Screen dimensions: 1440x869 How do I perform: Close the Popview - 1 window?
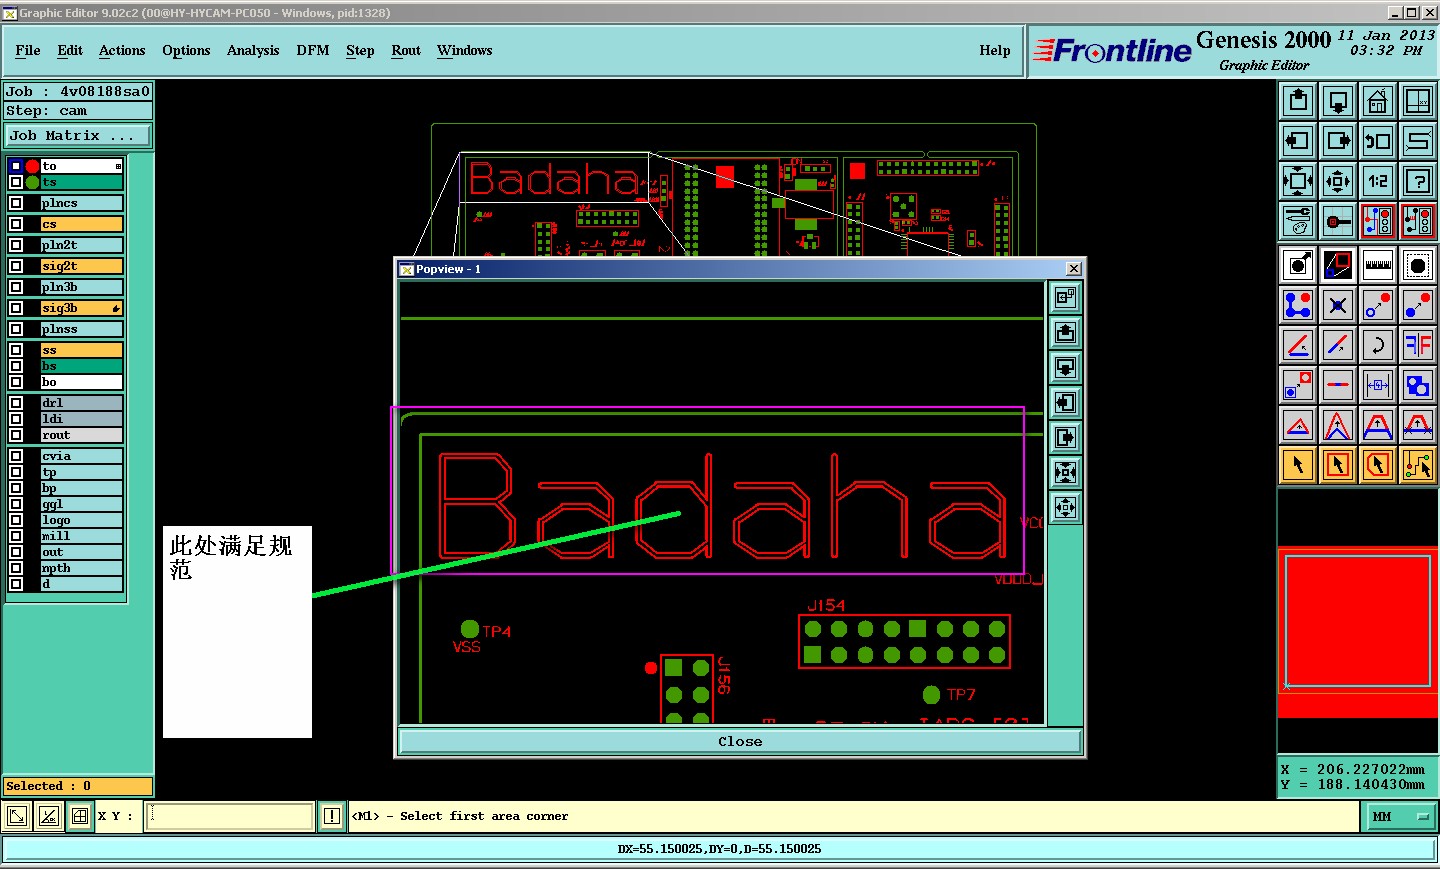1073,269
